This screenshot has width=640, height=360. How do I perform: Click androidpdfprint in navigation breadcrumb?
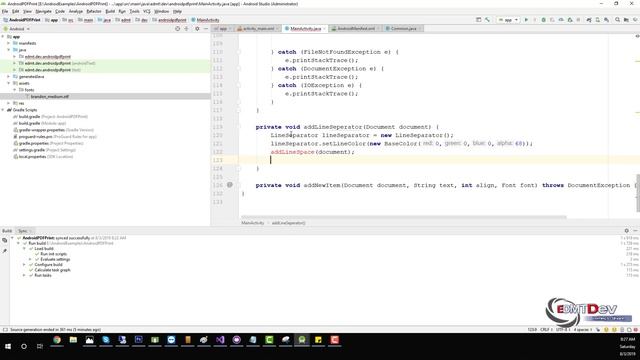(169, 20)
